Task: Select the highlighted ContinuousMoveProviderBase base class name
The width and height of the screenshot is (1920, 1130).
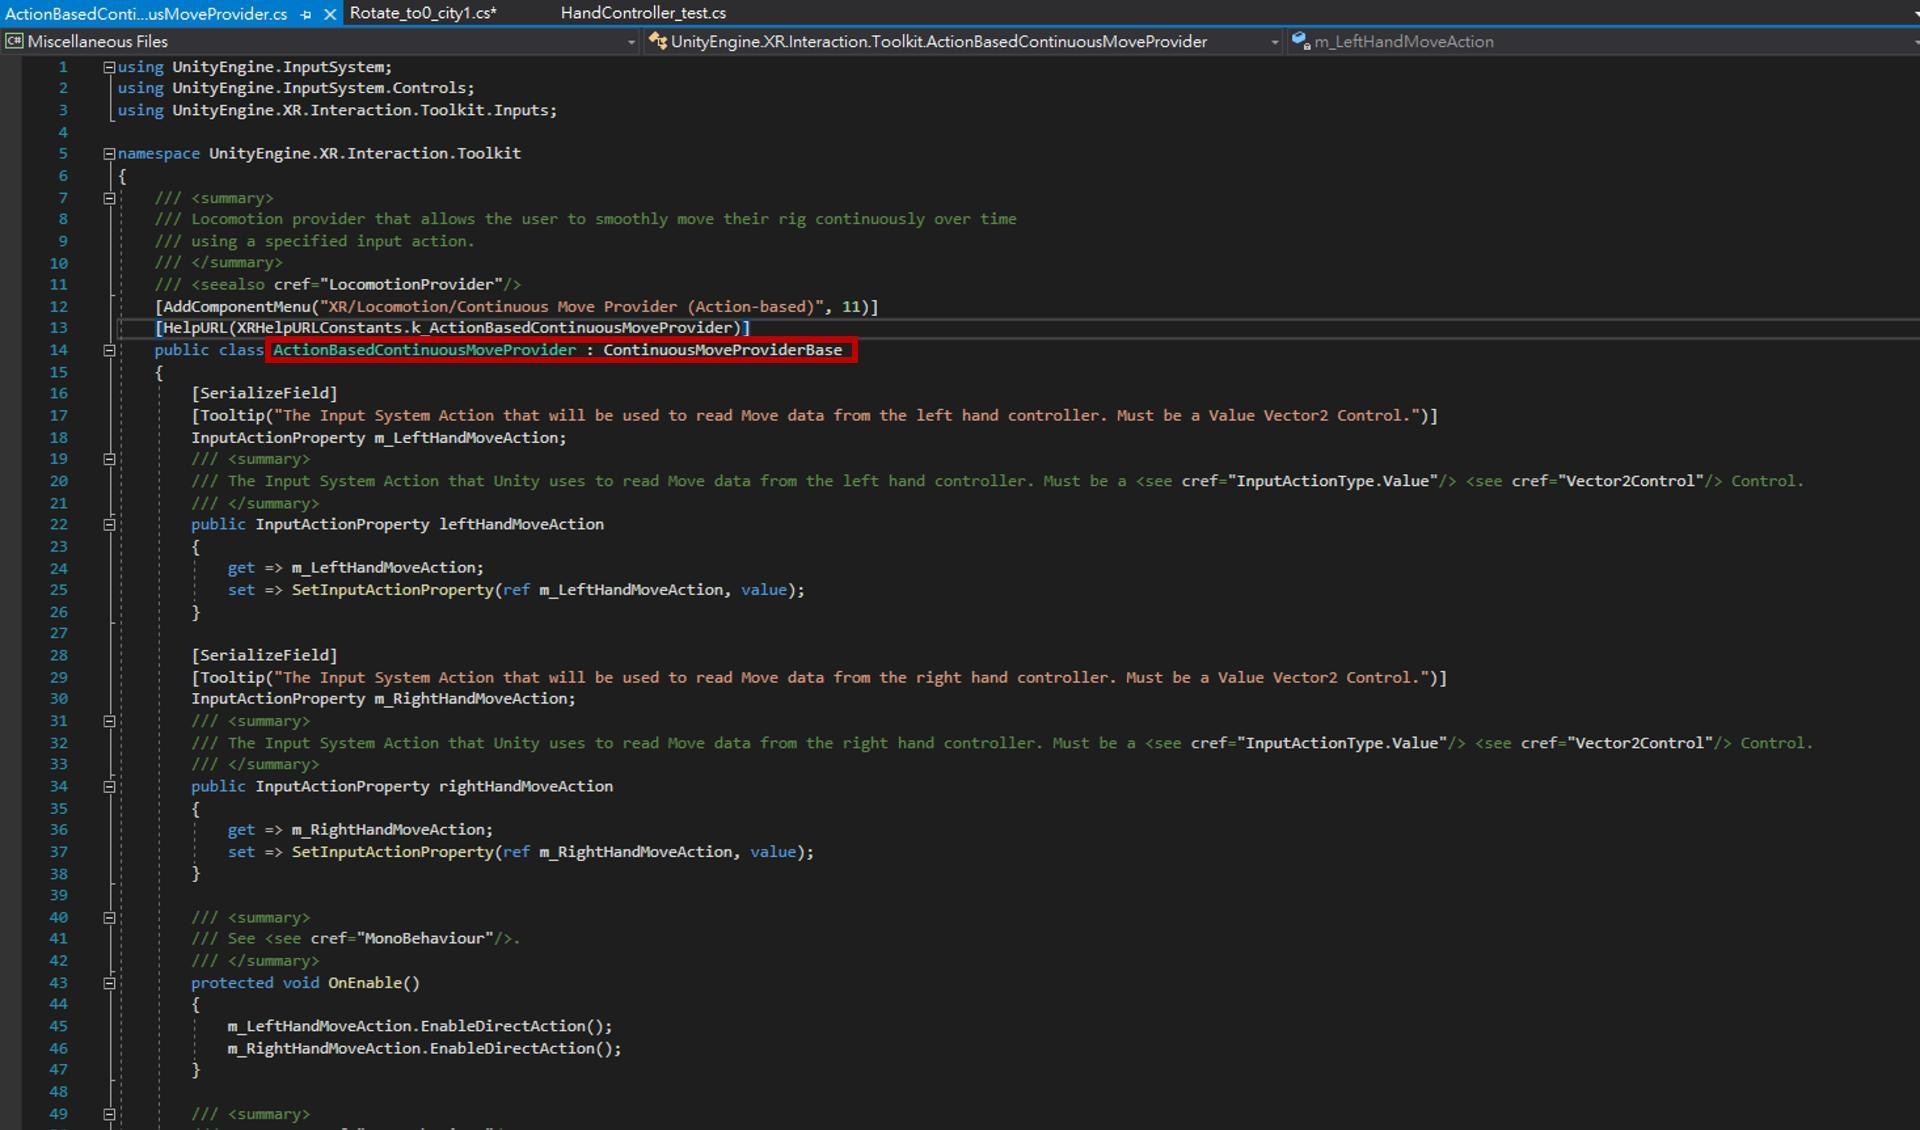Action: (x=723, y=350)
